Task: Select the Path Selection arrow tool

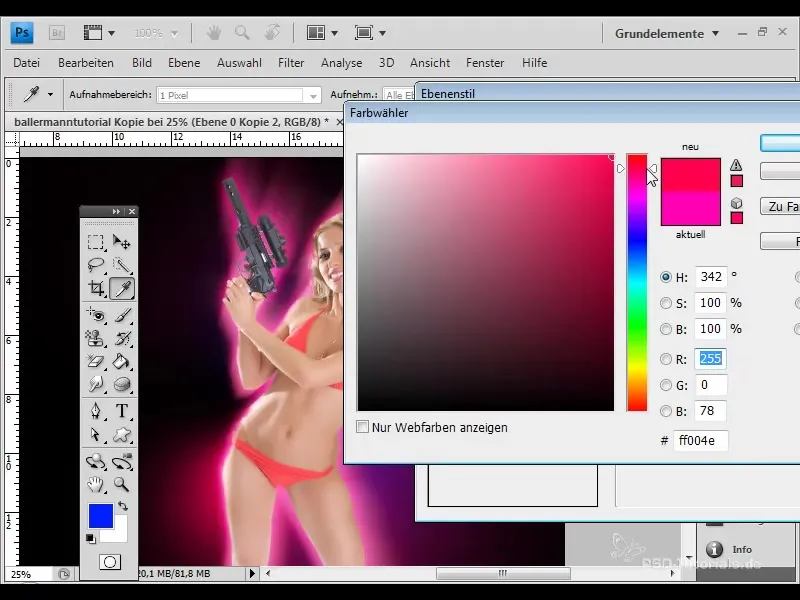Action: click(95, 434)
